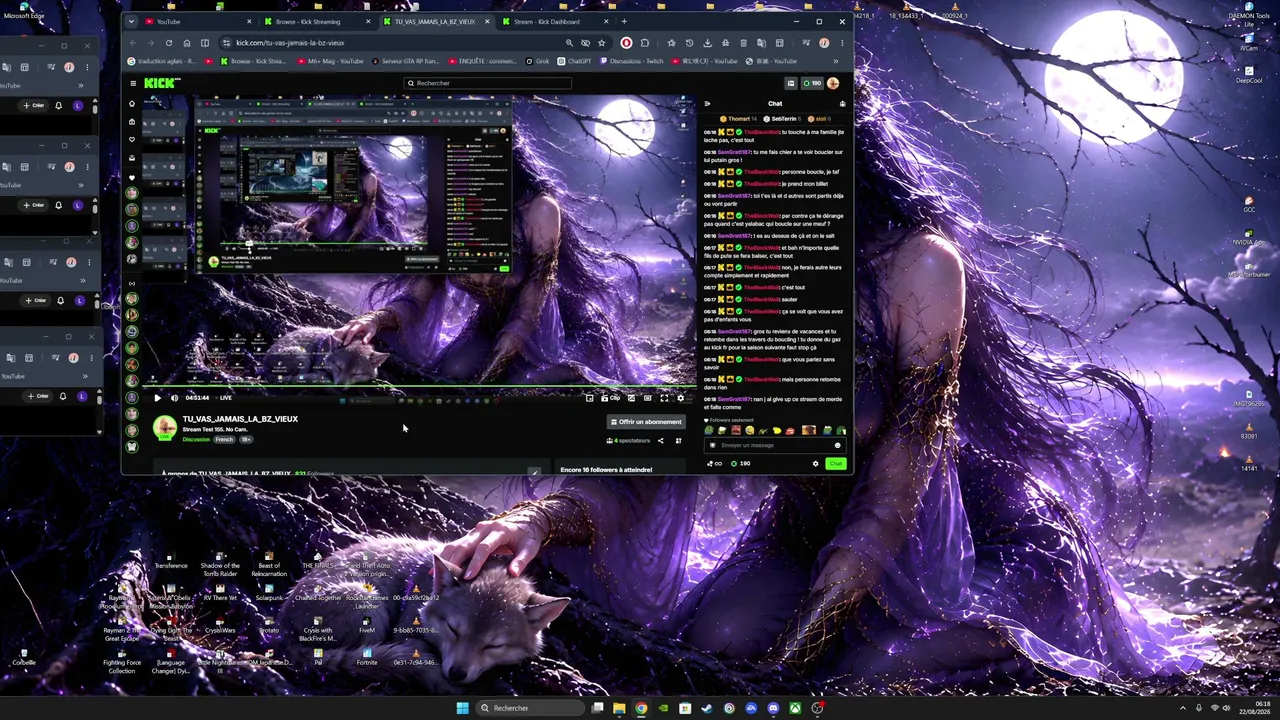This screenshot has width=1280, height=720.
Task: Open a new browser tab
Action: coord(625,21)
